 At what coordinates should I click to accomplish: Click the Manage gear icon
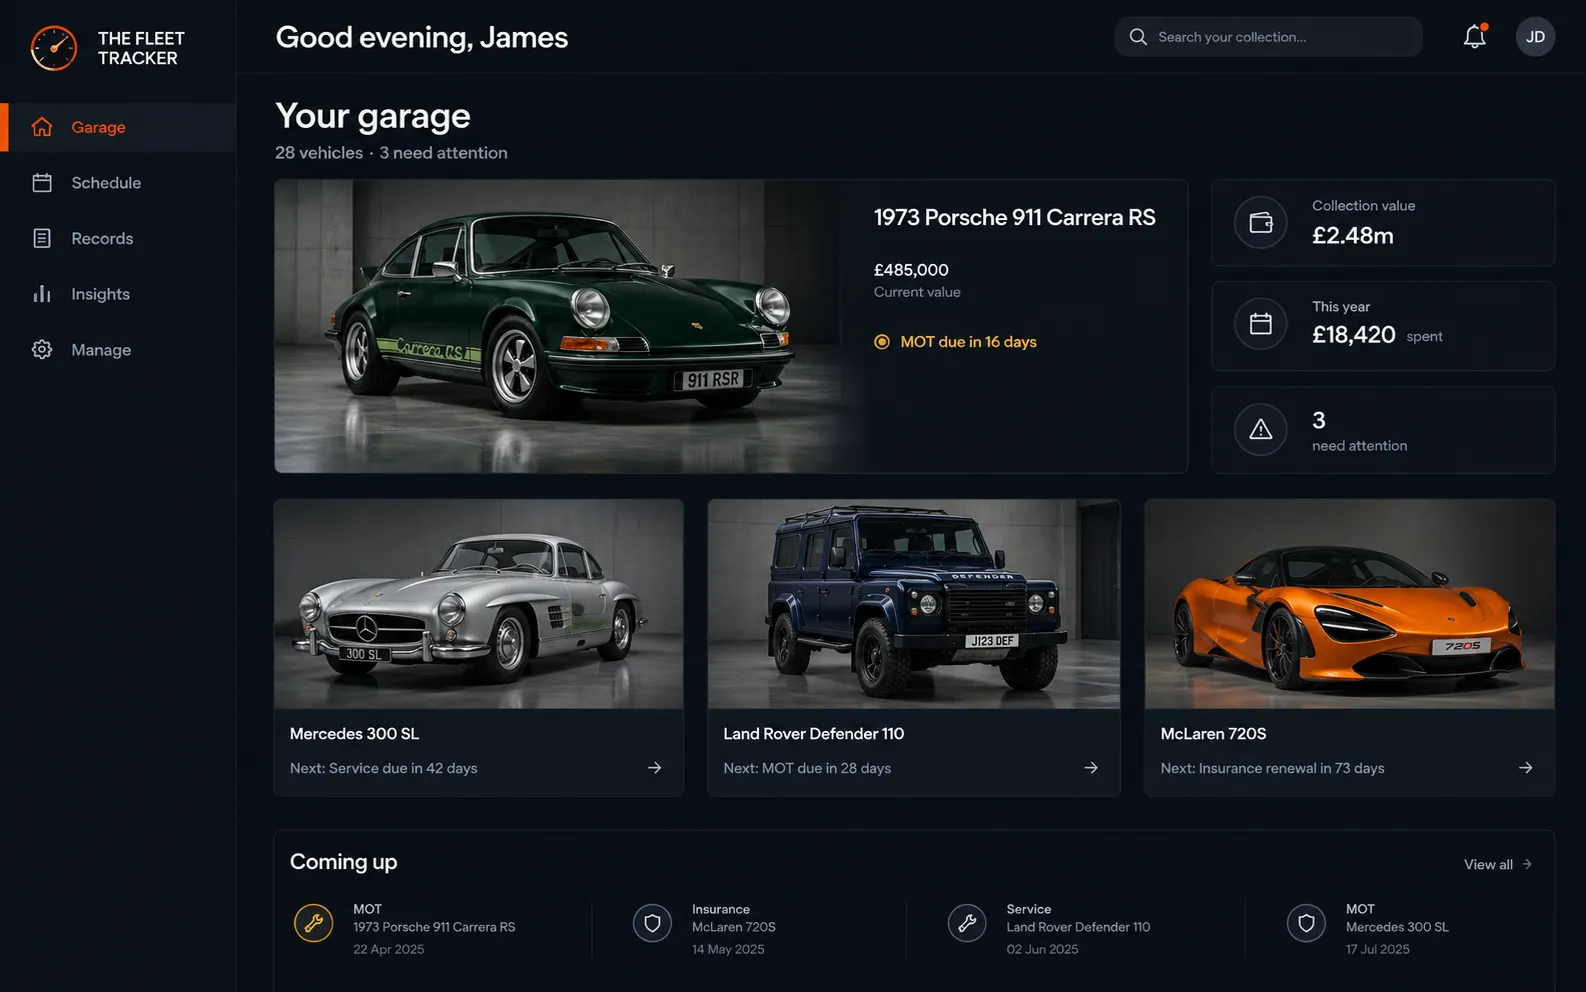[42, 350]
